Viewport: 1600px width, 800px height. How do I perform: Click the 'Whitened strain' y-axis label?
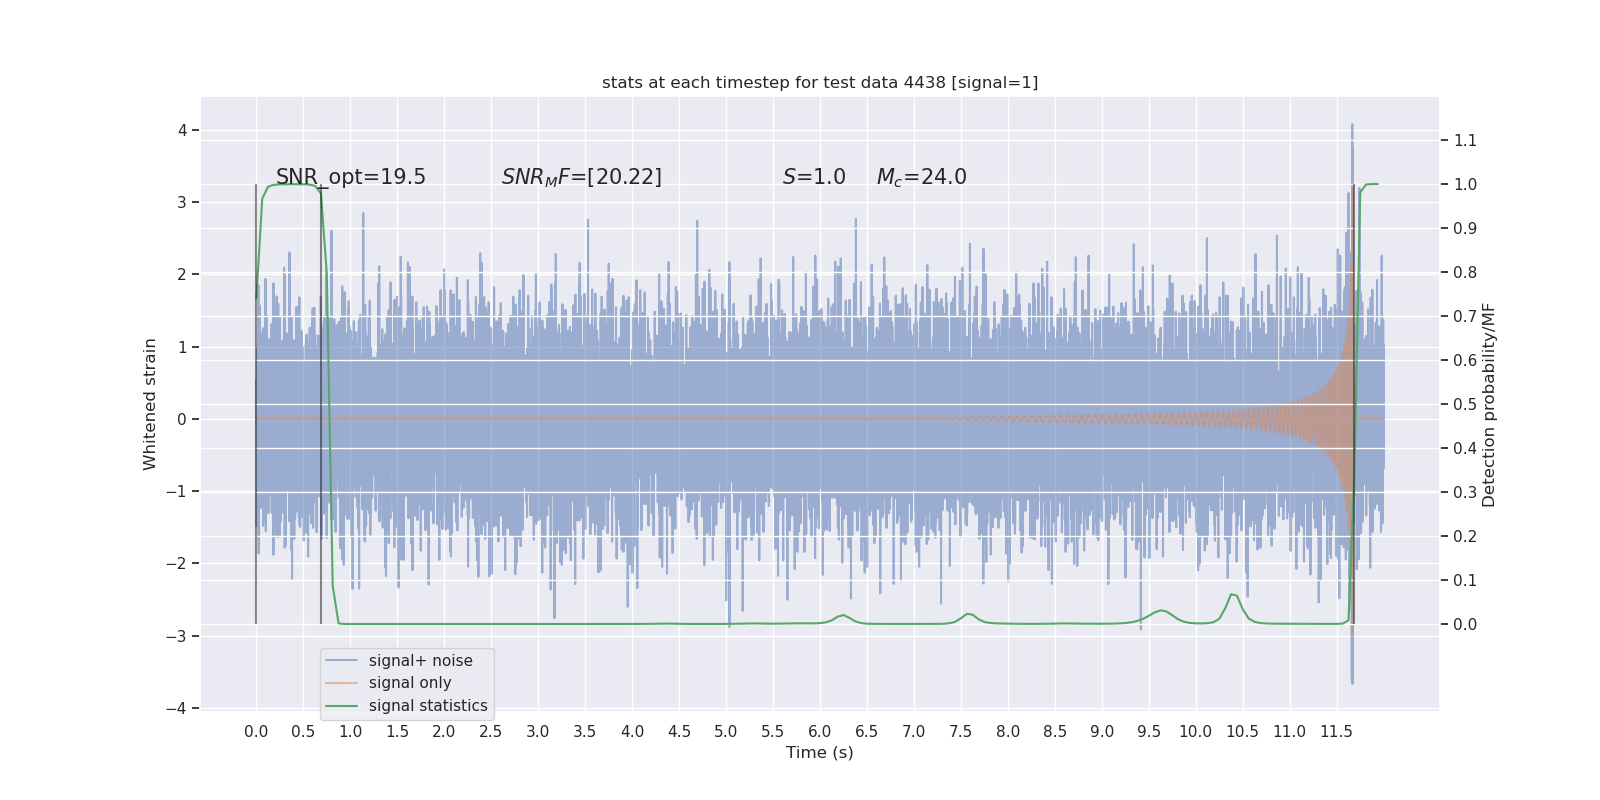150,404
